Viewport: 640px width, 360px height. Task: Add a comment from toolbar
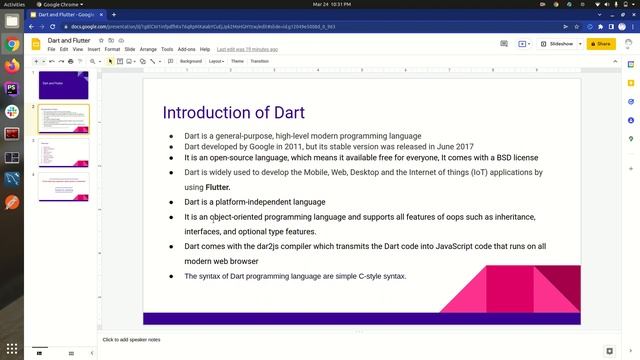click(171, 61)
